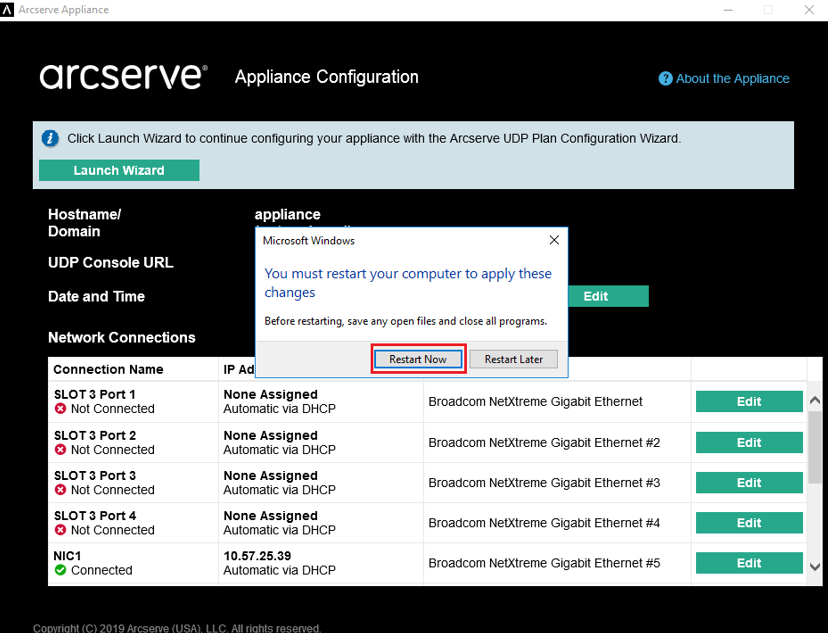The image size is (830, 633).
Task: Edit the NIC1 connection
Action: pyautogui.click(x=749, y=563)
